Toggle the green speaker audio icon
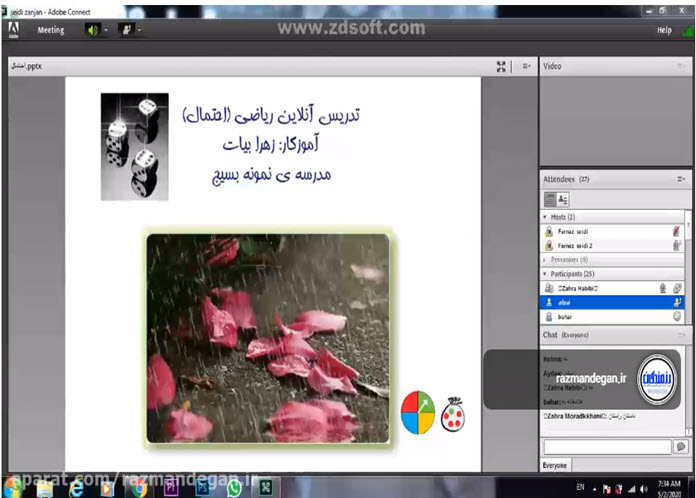 tap(93, 30)
